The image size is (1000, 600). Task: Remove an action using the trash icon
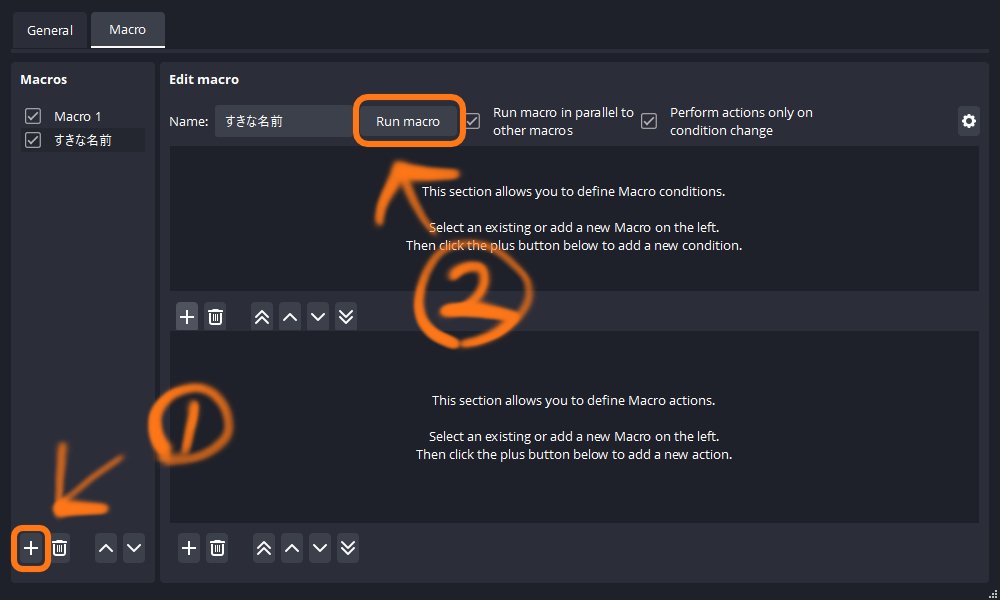click(x=216, y=548)
